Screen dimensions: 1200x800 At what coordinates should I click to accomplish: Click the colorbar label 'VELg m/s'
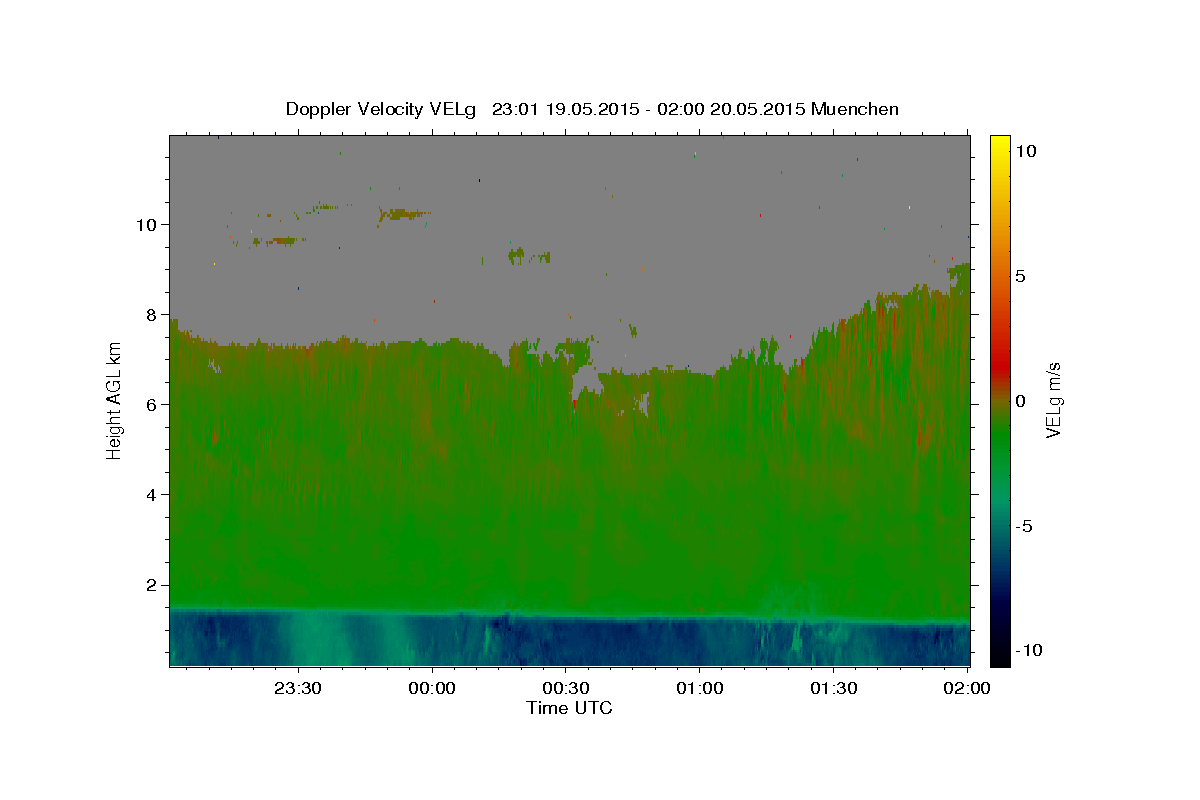point(1053,398)
